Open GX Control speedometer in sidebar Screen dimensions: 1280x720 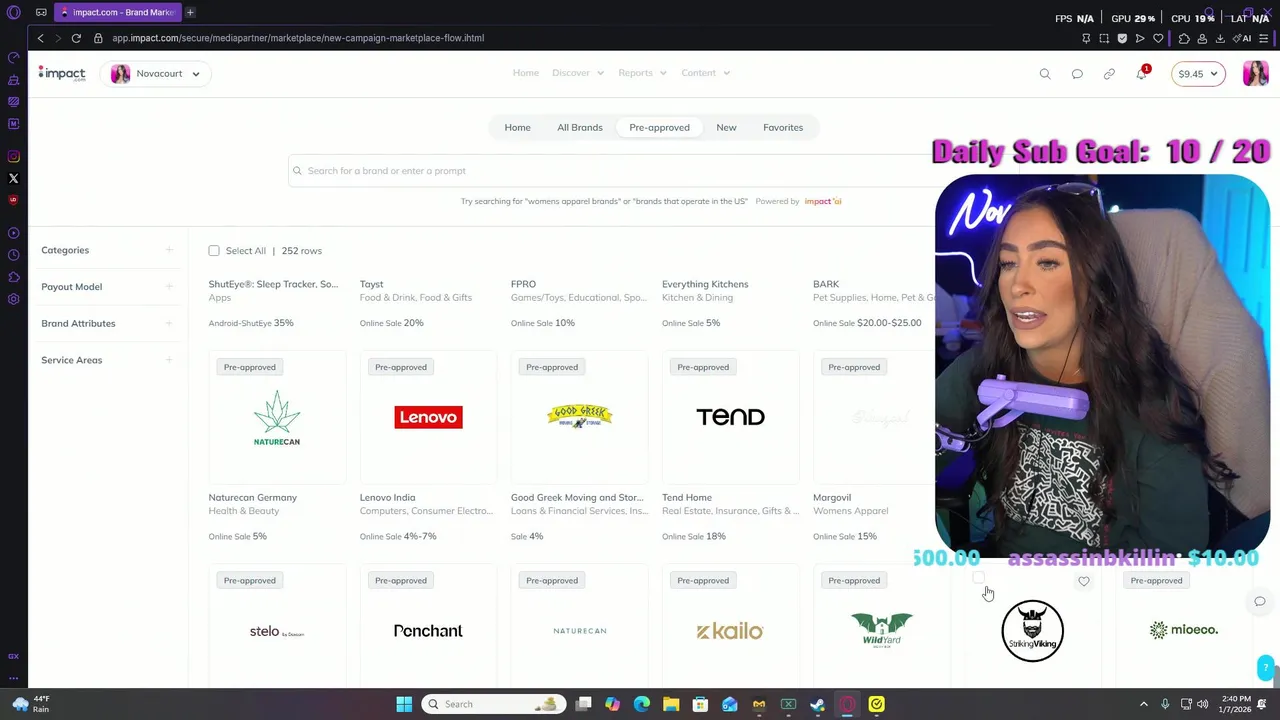click(13, 58)
